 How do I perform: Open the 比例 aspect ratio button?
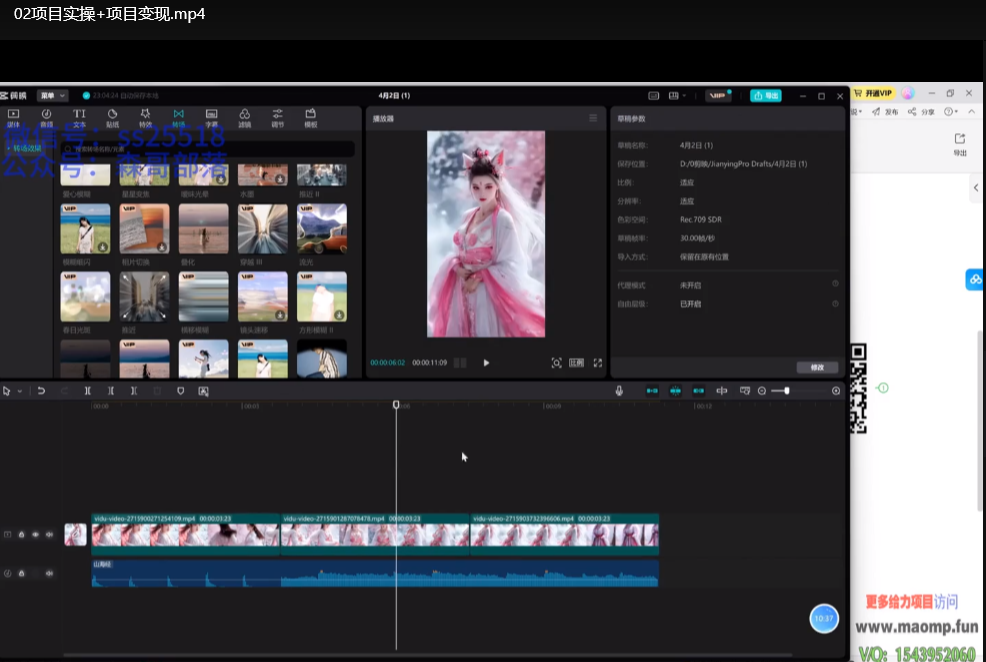coord(577,363)
